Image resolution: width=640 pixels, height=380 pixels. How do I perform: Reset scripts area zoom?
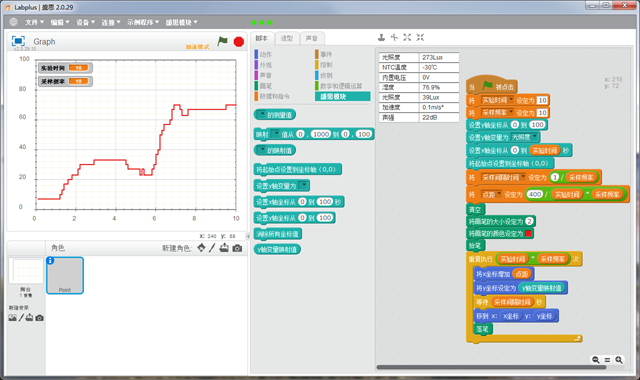click(x=607, y=360)
